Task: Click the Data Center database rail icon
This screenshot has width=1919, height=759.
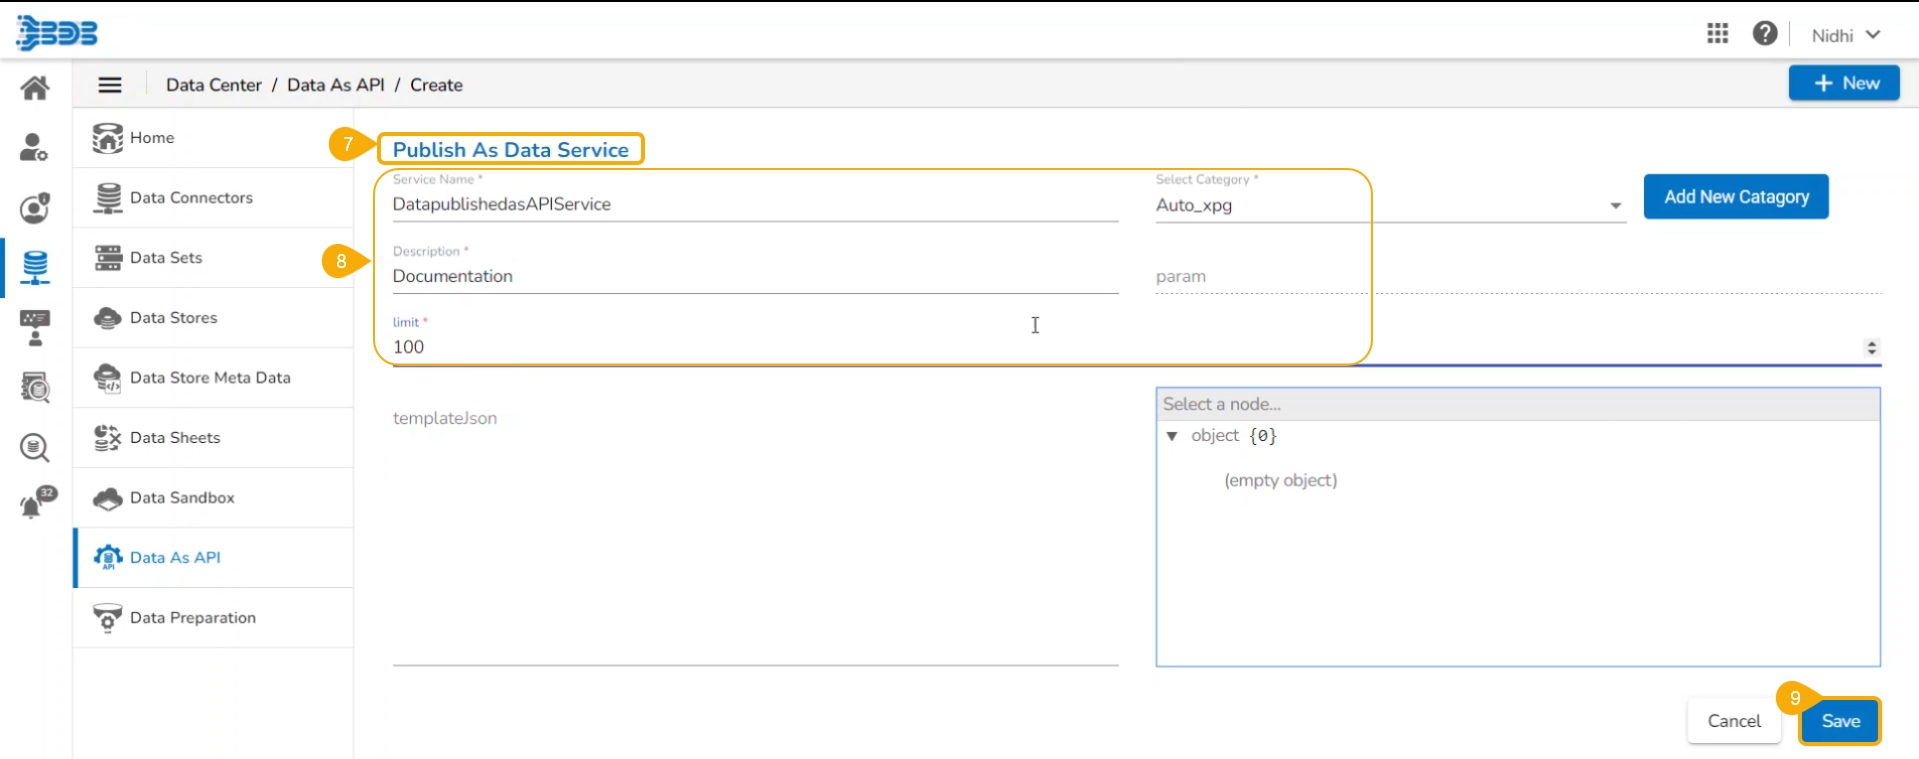Action: point(35,267)
